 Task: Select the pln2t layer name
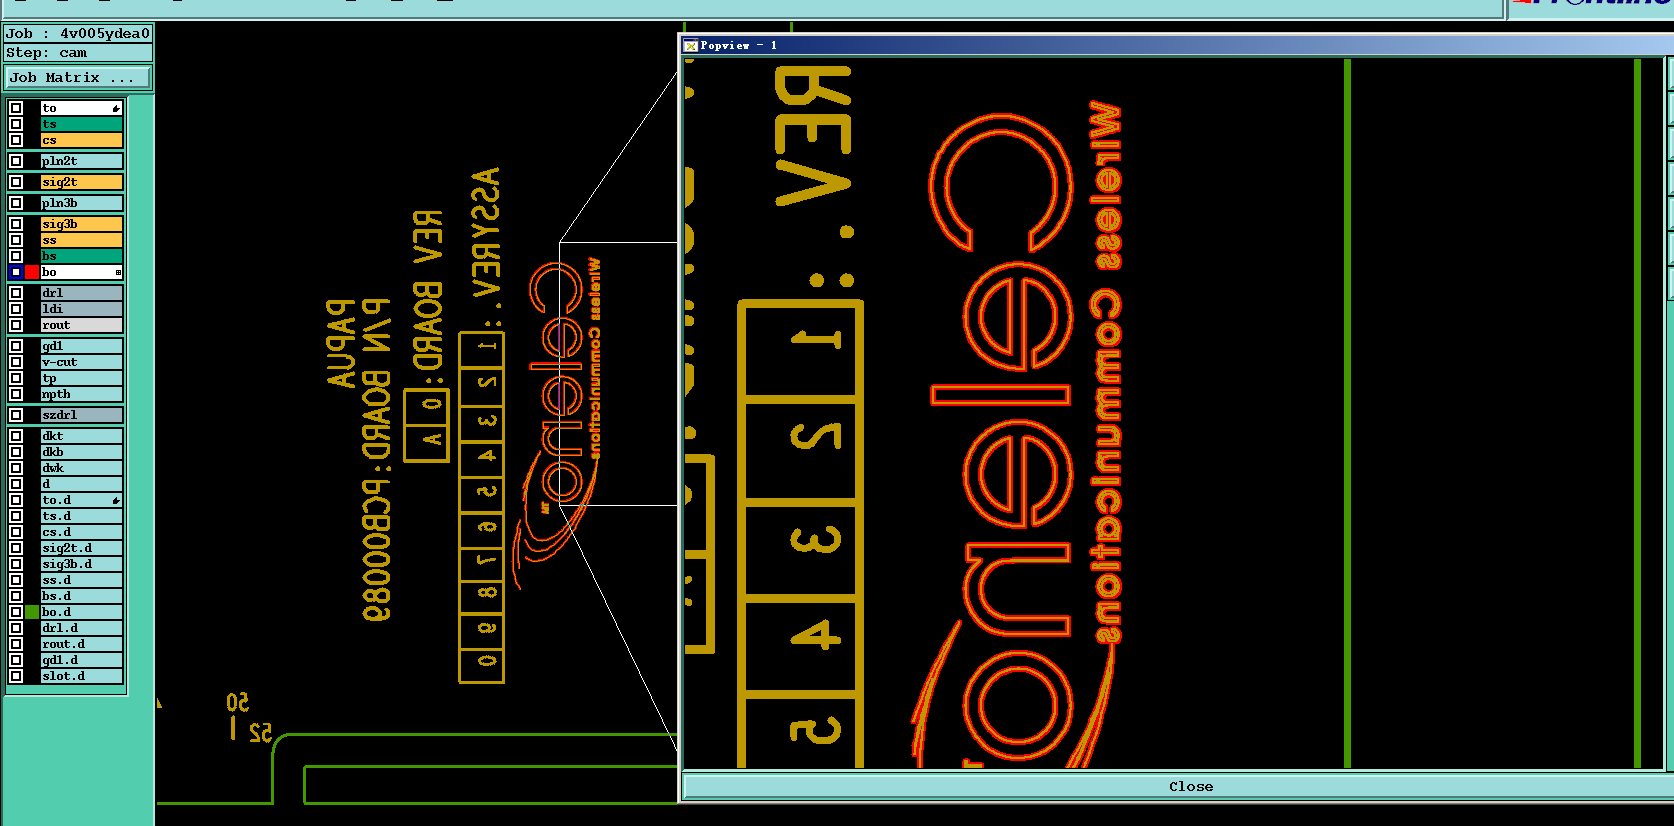tap(81, 161)
